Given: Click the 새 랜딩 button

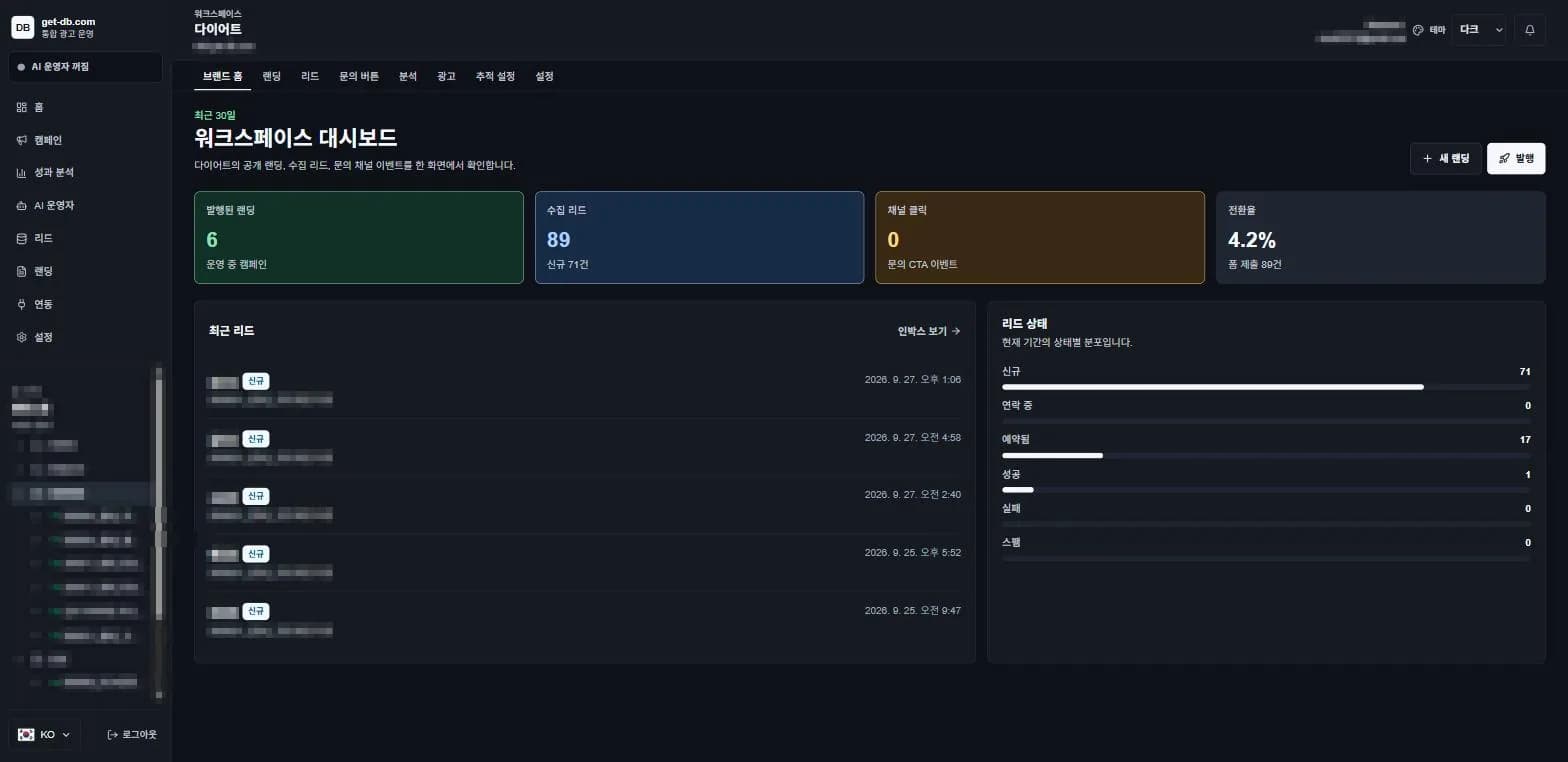Looking at the screenshot, I should [x=1445, y=158].
